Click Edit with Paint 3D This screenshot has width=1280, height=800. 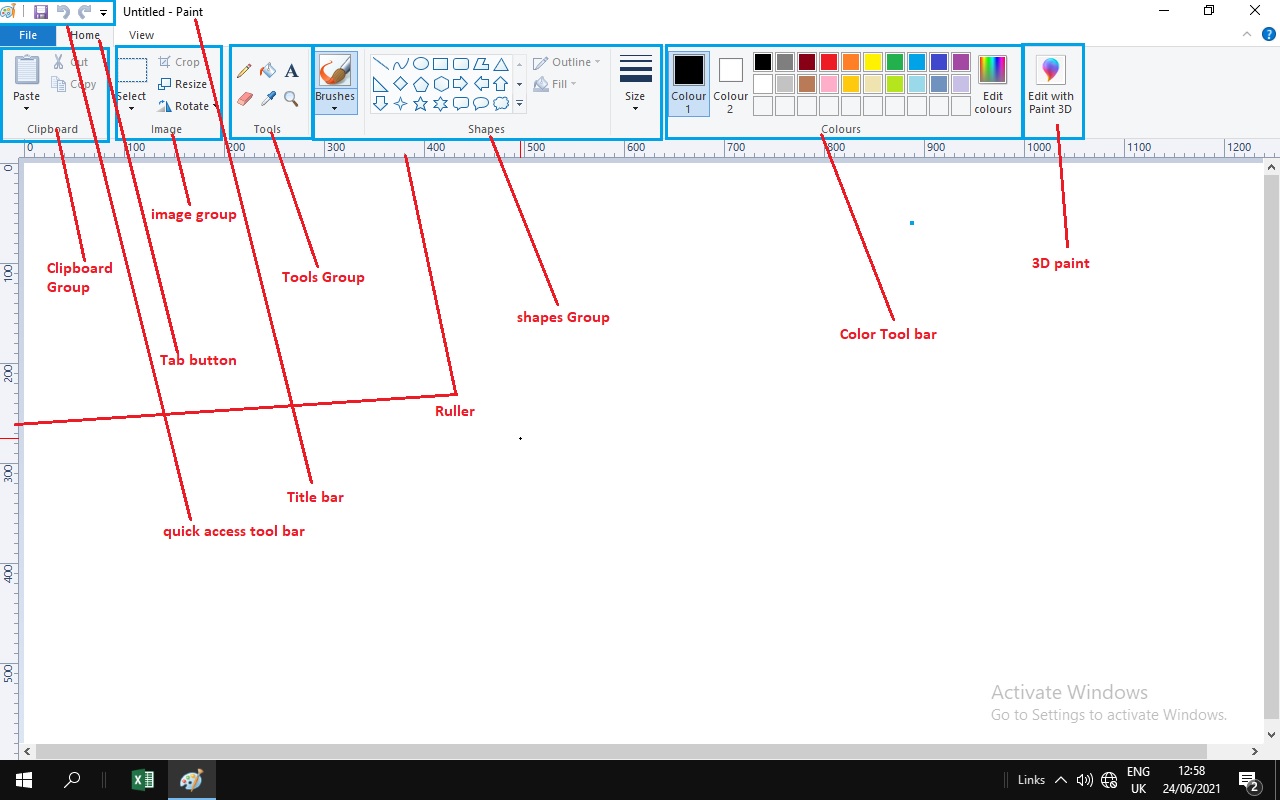(x=1051, y=84)
